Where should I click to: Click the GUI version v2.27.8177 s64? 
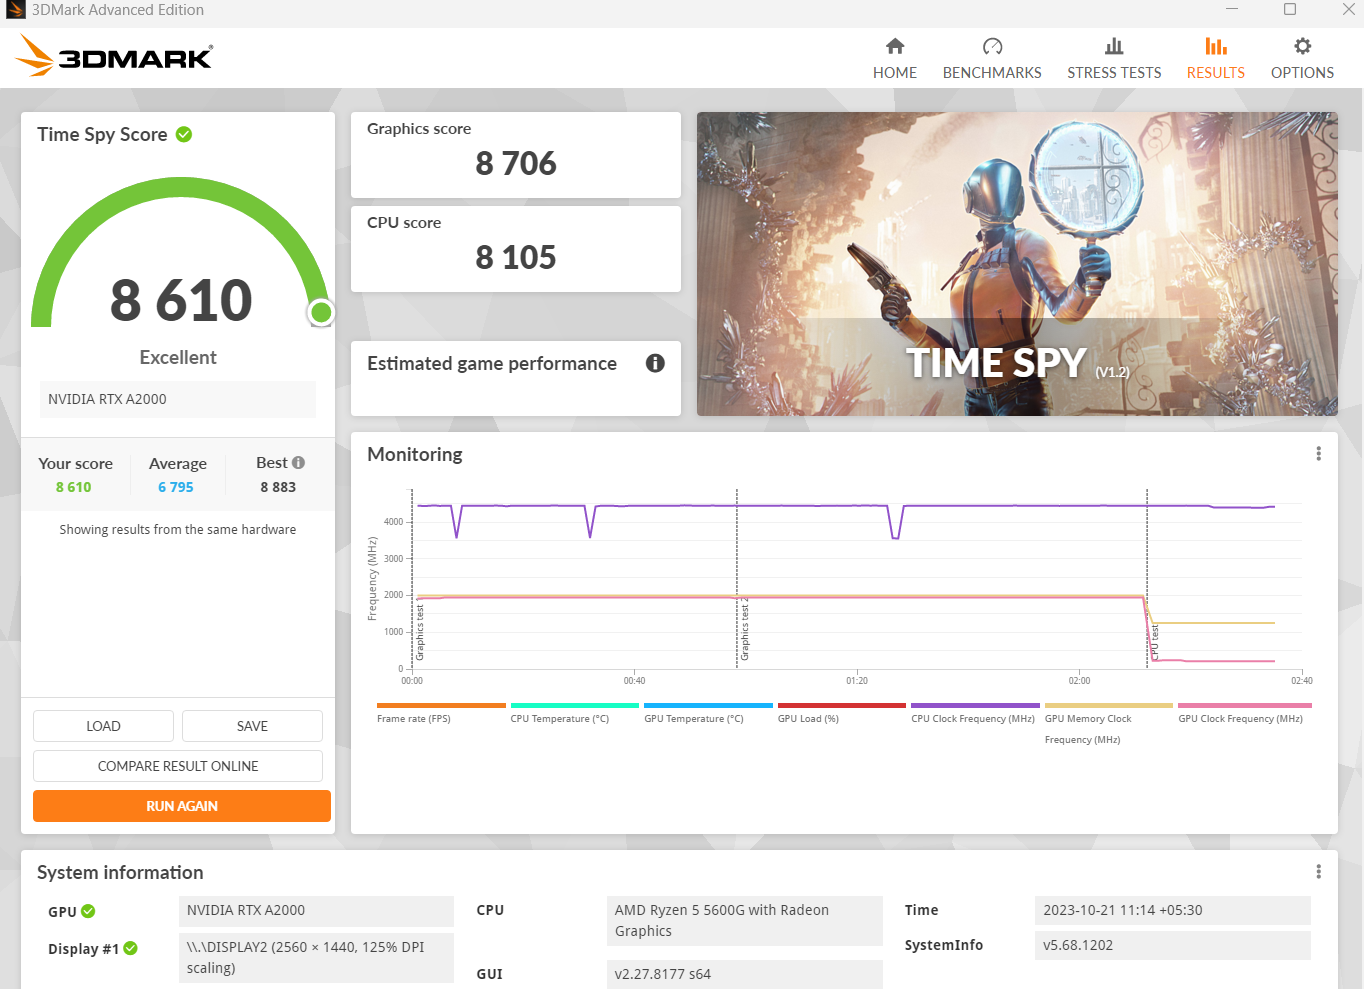(x=745, y=974)
